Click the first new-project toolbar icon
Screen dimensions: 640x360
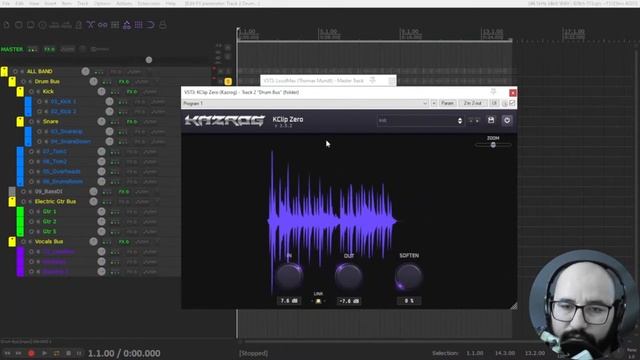[7, 25]
